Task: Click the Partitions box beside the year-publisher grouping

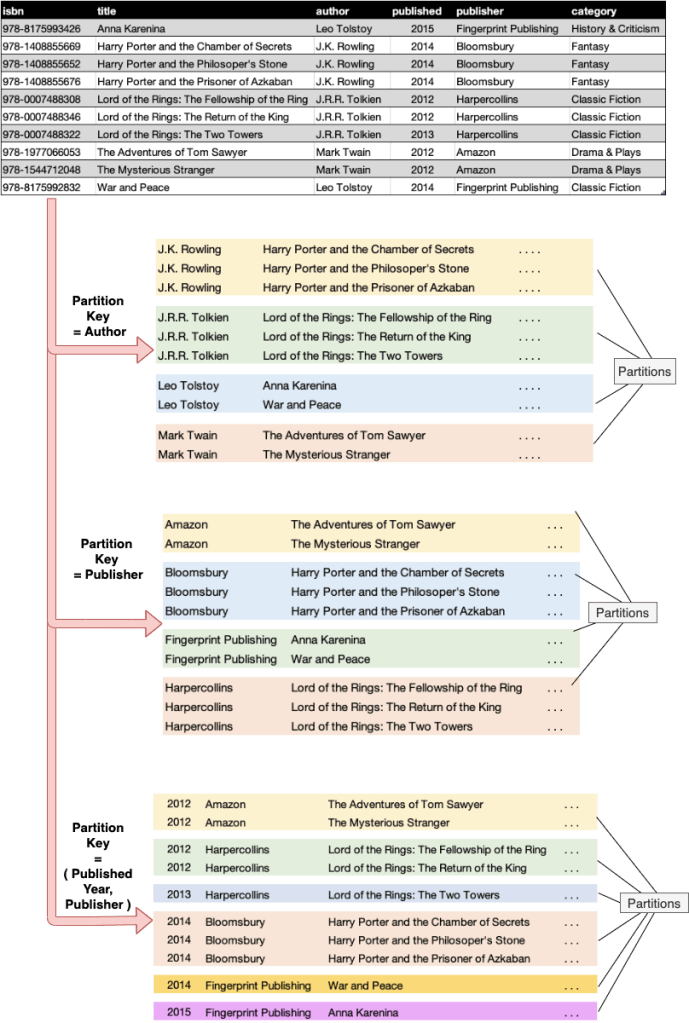Action: point(652,903)
